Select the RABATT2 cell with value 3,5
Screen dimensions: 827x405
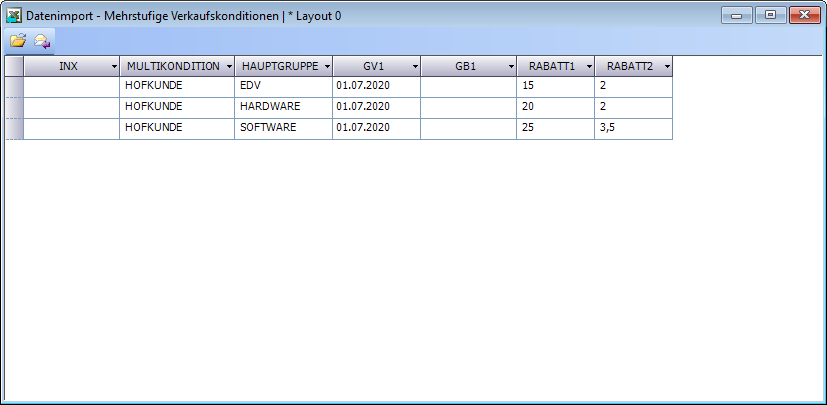[633, 129]
